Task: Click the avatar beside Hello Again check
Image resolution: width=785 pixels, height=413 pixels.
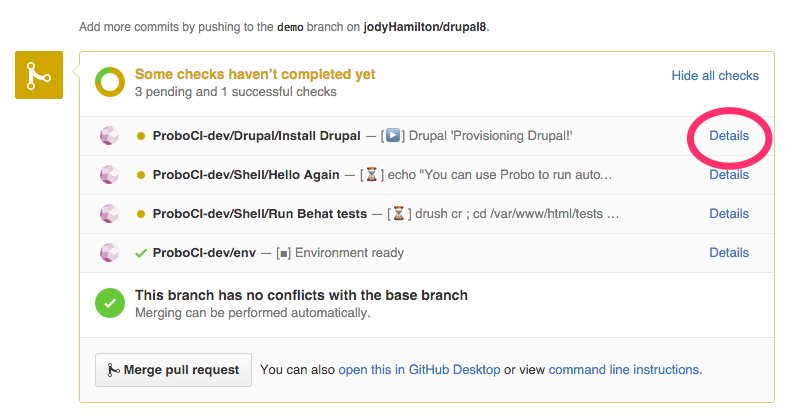Action: point(110,175)
